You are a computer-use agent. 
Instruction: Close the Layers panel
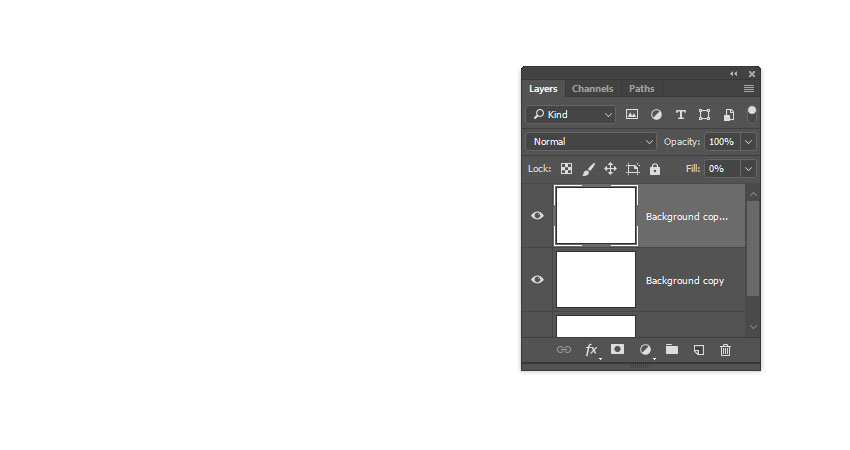752,74
